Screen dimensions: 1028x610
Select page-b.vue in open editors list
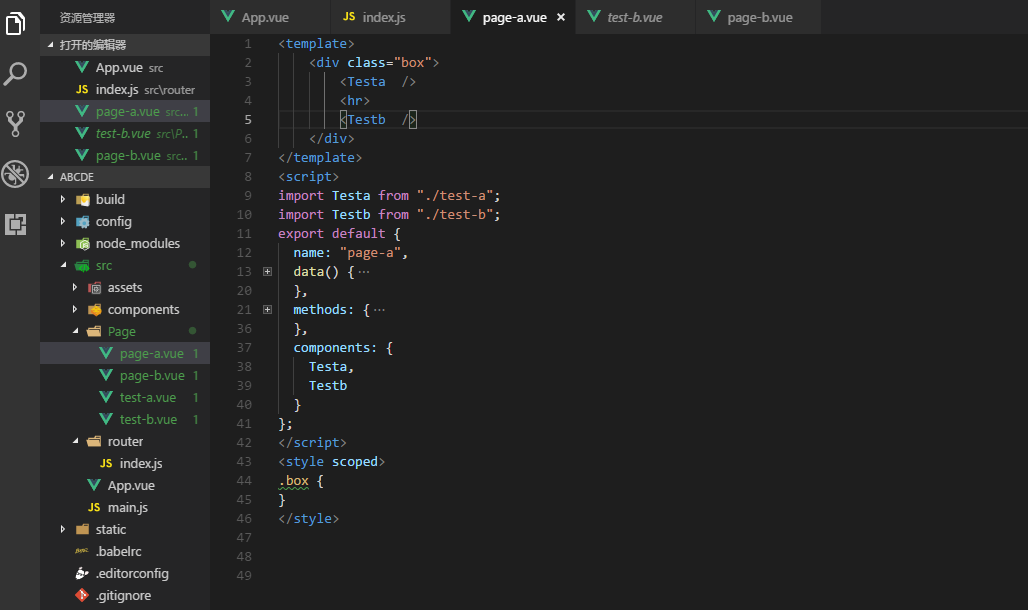[125, 155]
